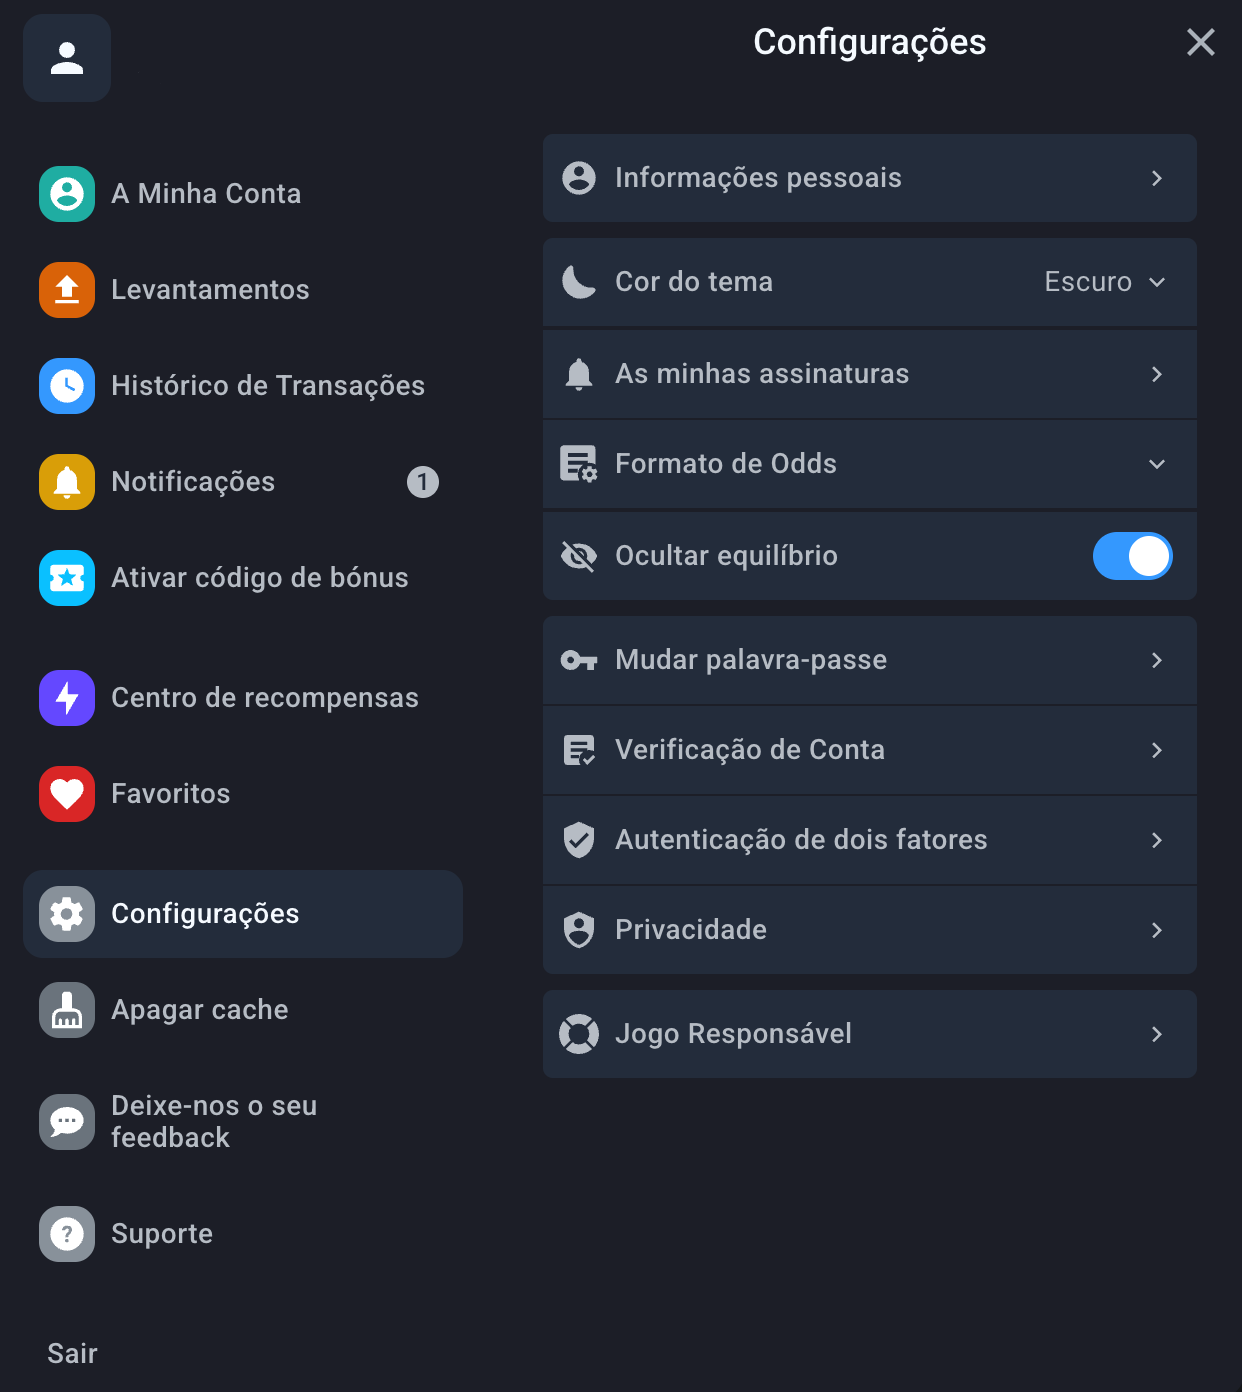This screenshot has height=1392, width=1242.
Task: Click the Histórico de Transações clock icon
Action: click(x=66, y=386)
